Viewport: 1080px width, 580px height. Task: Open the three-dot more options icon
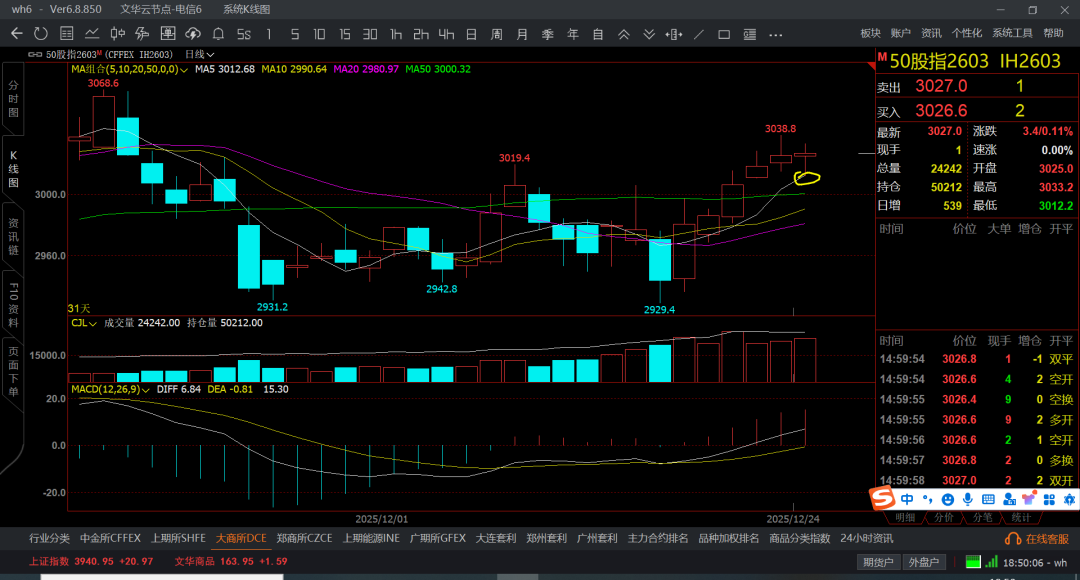[x=776, y=34]
